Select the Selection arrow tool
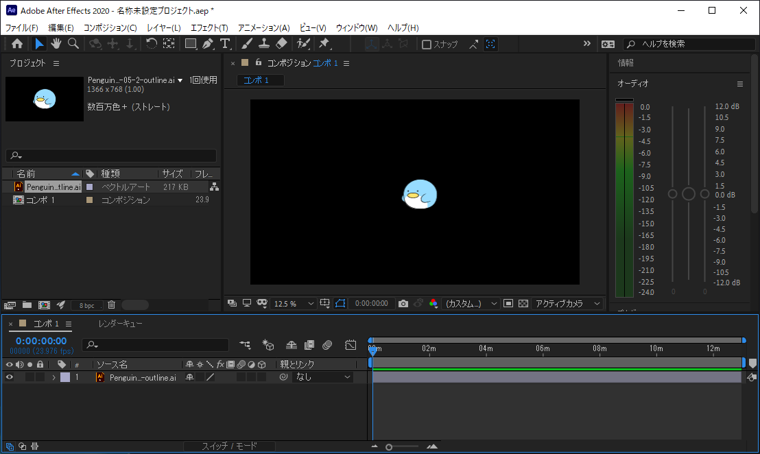 (x=39, y=44)
